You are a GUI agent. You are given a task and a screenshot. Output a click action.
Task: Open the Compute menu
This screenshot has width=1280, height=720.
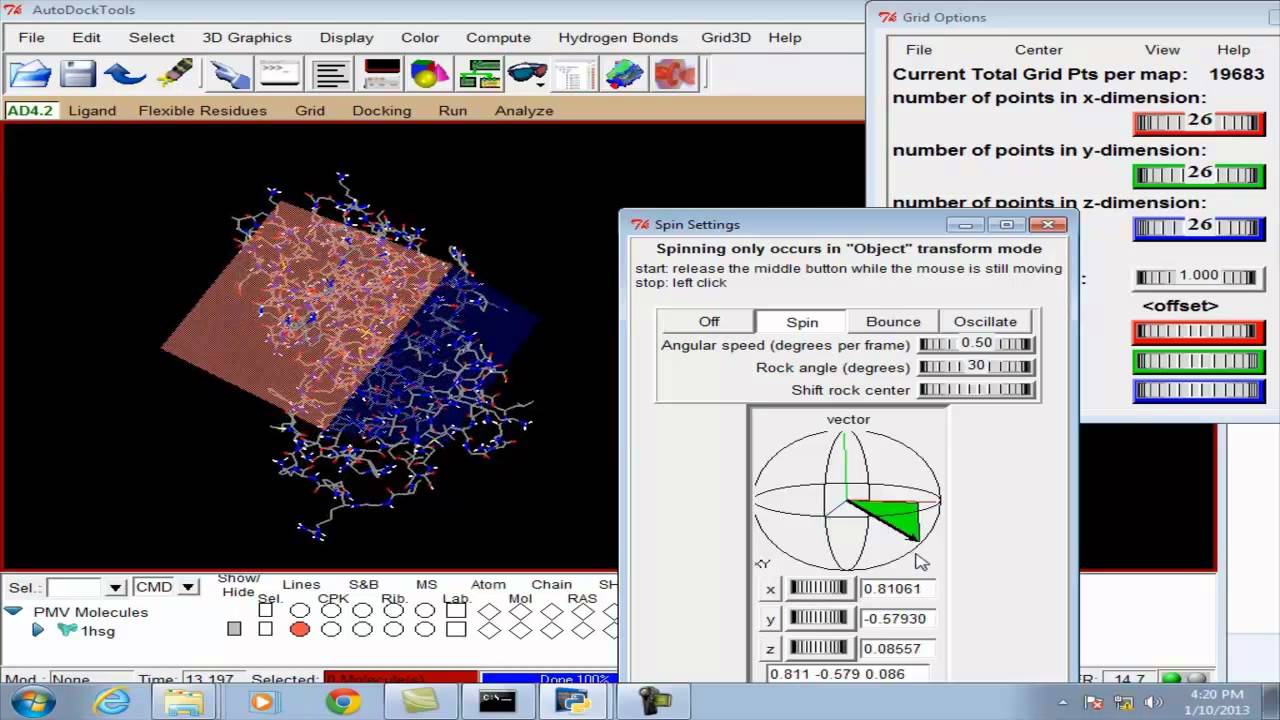(498, 37)
